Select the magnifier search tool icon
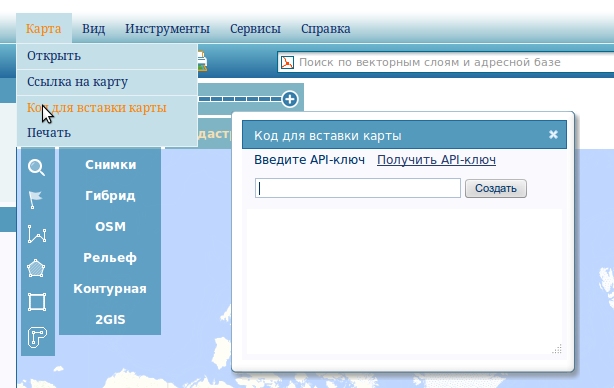 [36, 168]
